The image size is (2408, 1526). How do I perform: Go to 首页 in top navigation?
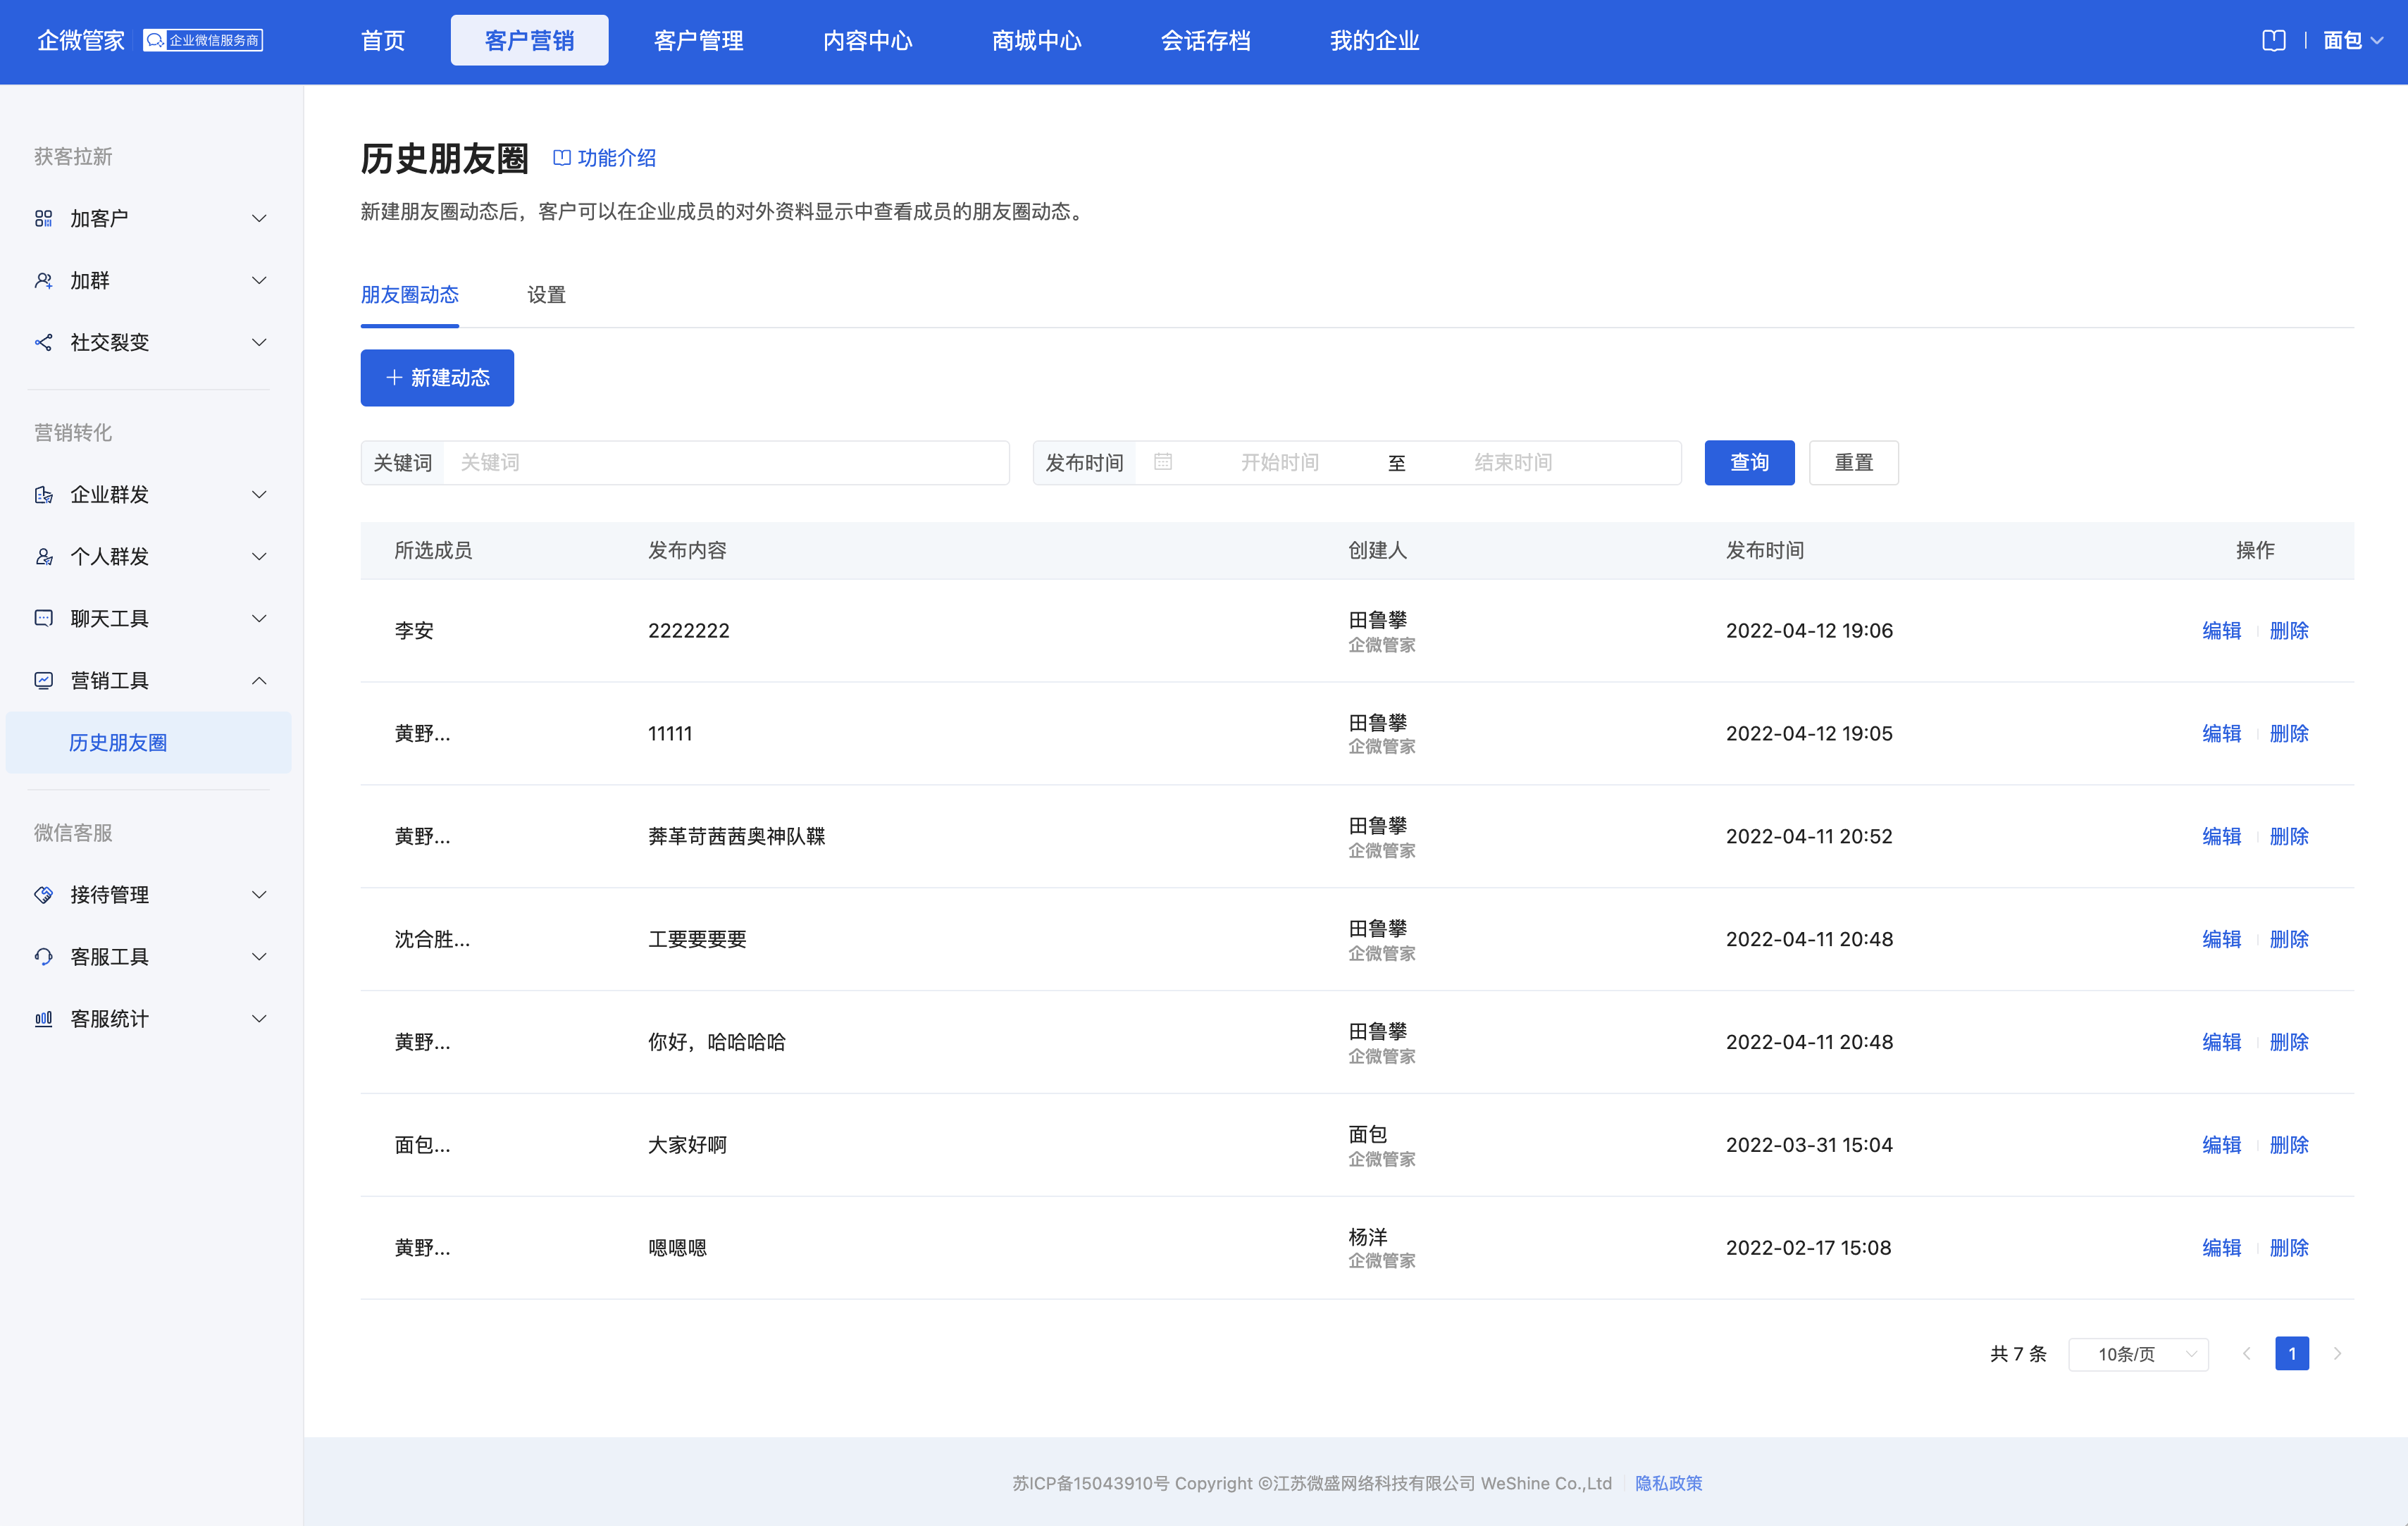point(383,40)
